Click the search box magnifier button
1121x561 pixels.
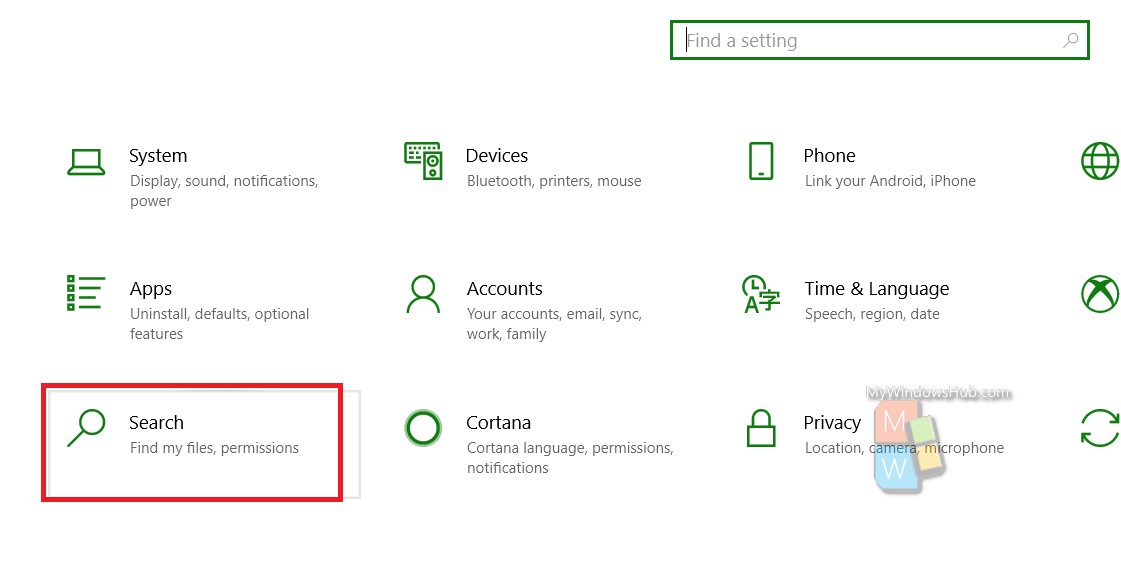point(1070,40)
